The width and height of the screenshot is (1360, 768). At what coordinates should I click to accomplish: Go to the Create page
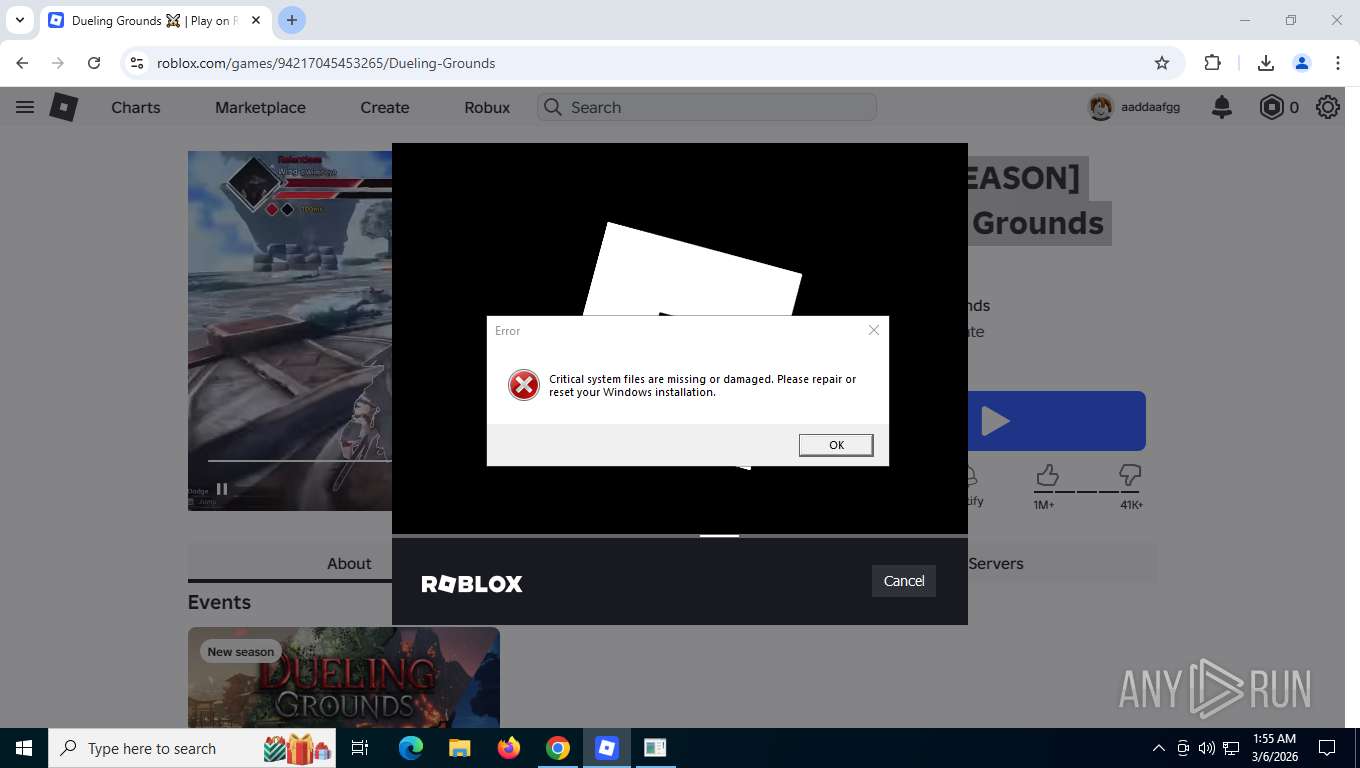tap(385, 107)
